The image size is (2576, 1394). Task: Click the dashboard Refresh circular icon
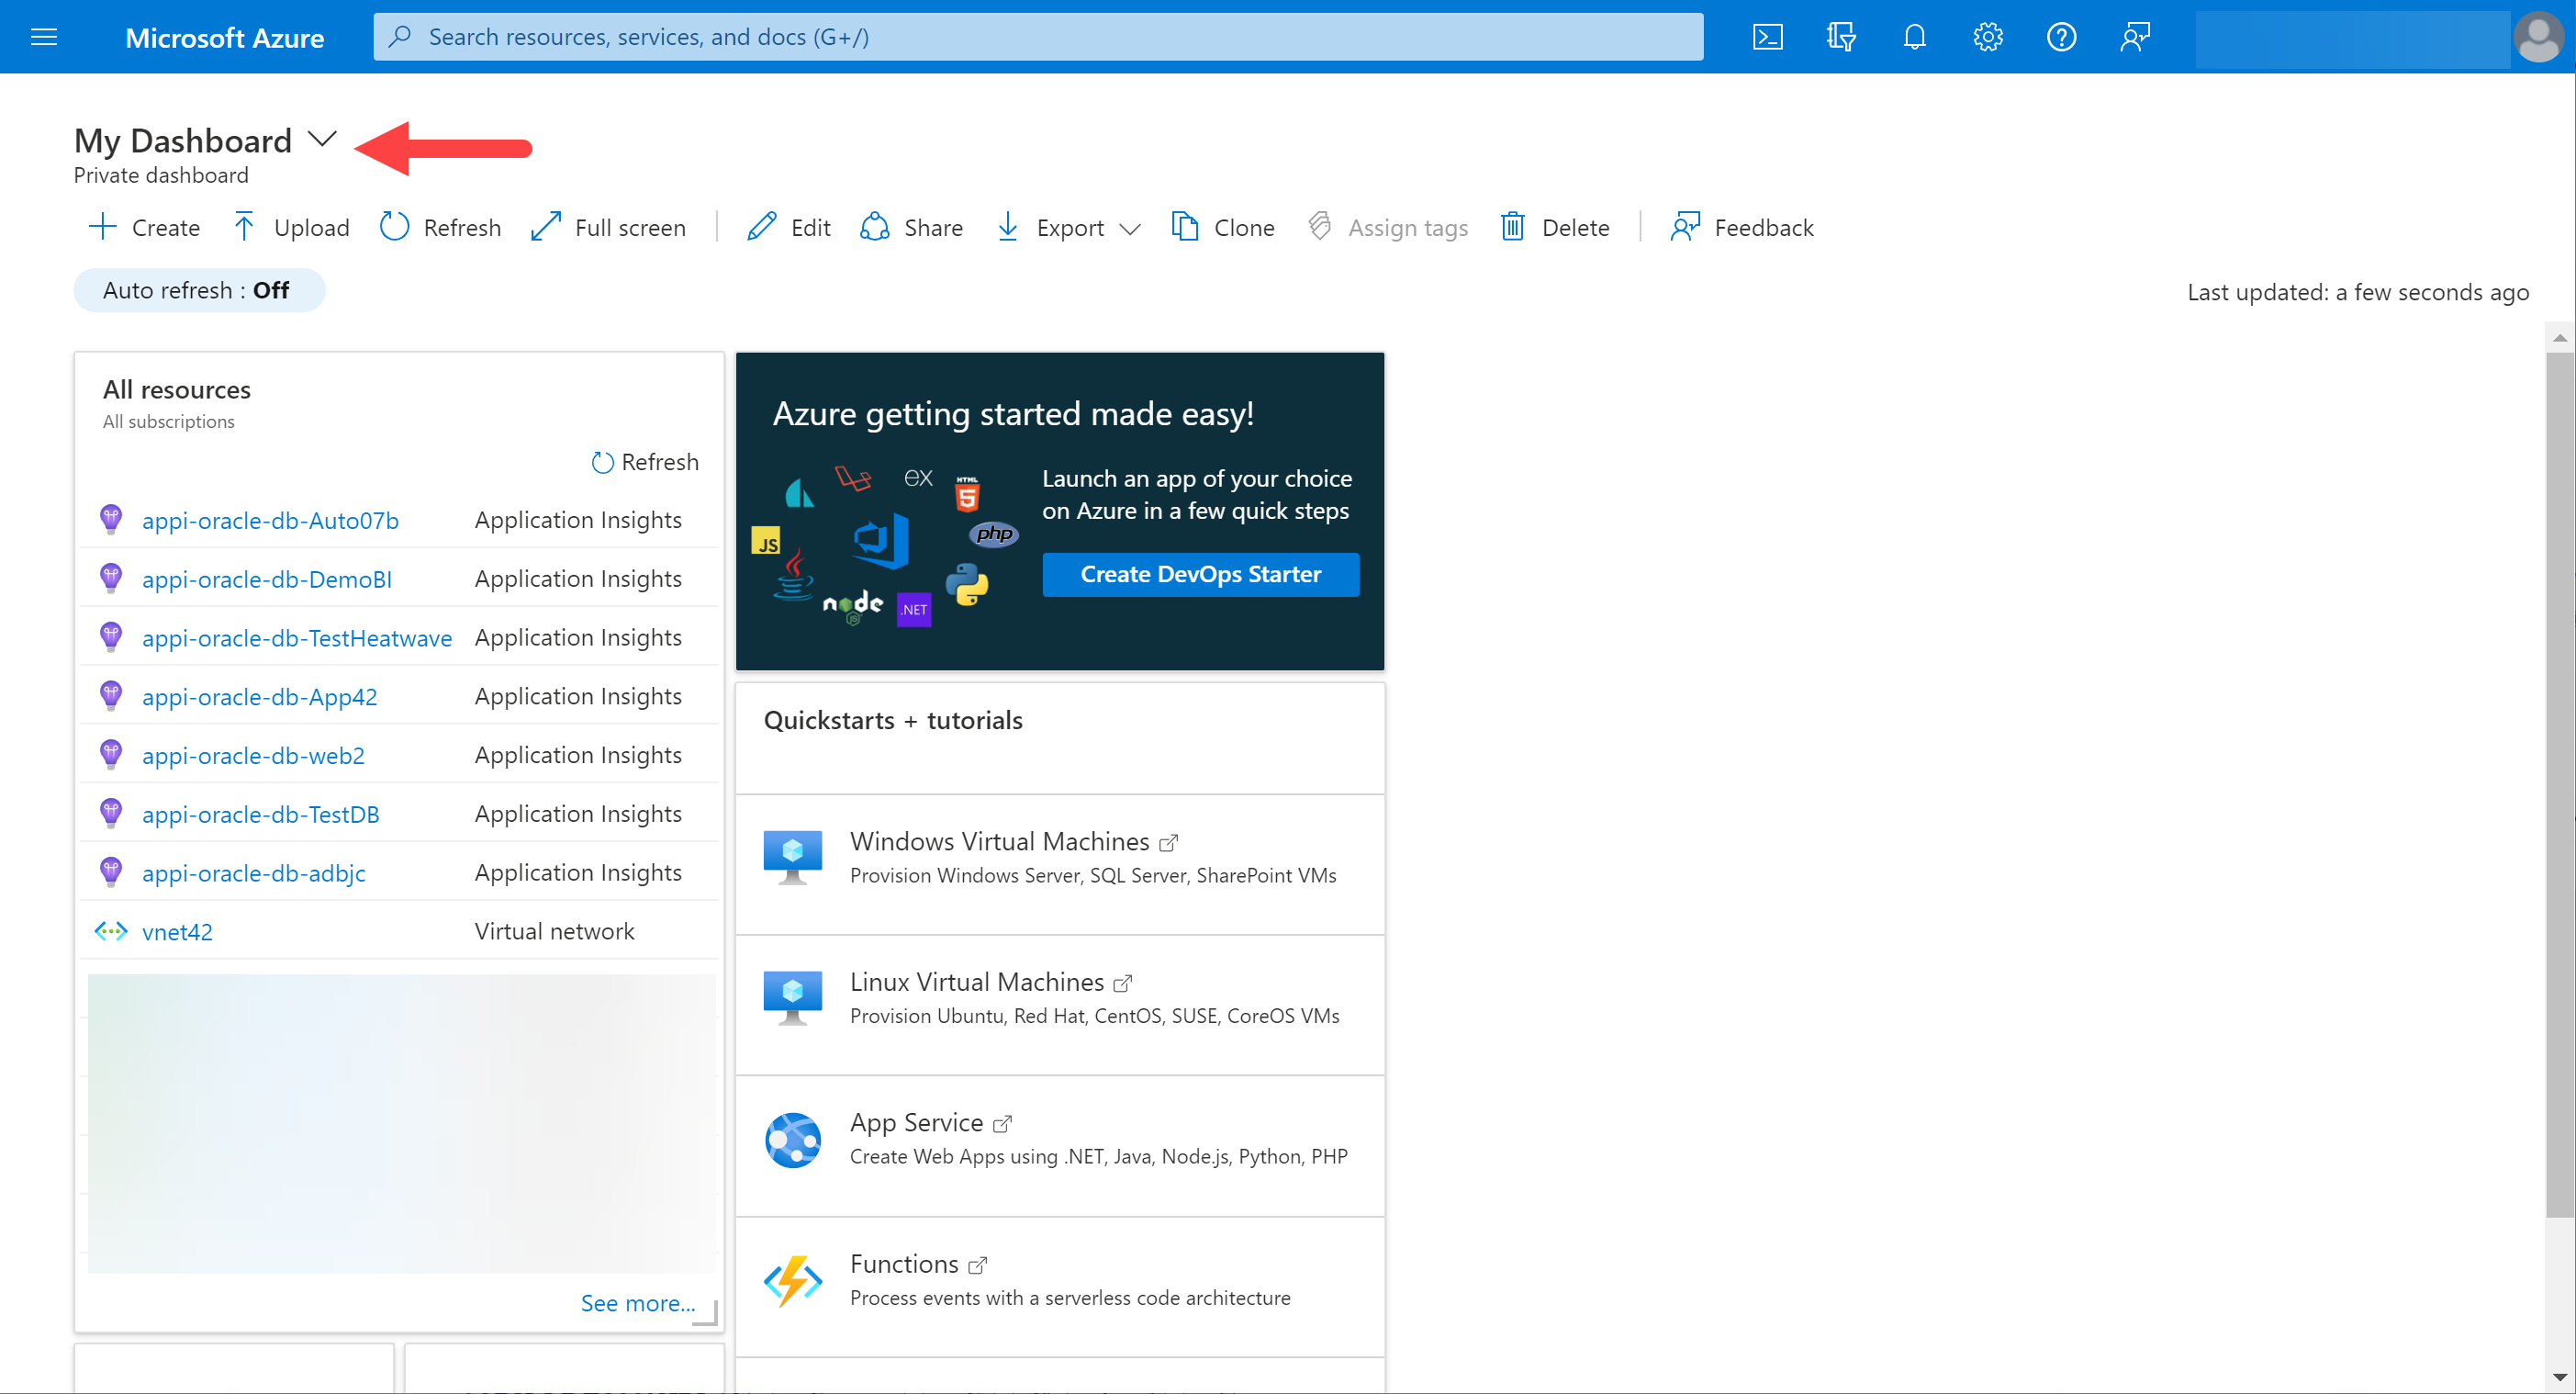click(x=394, y=227)
